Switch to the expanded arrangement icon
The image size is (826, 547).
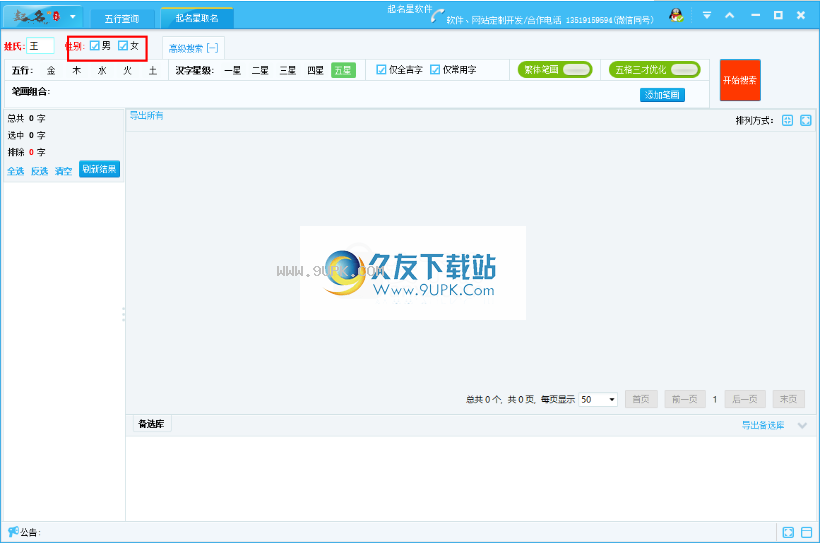click(x=805, y=120)
